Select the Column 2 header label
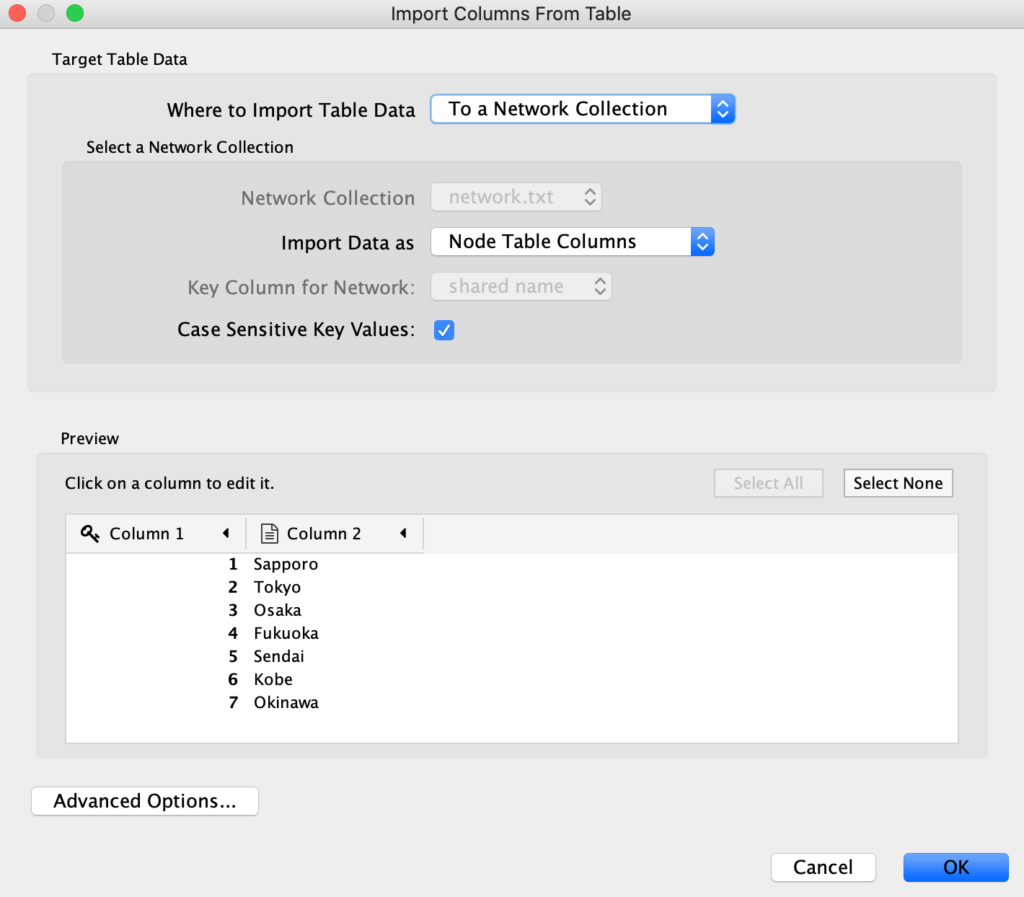Screen dimensions: 1024x897 pos(324,533)
